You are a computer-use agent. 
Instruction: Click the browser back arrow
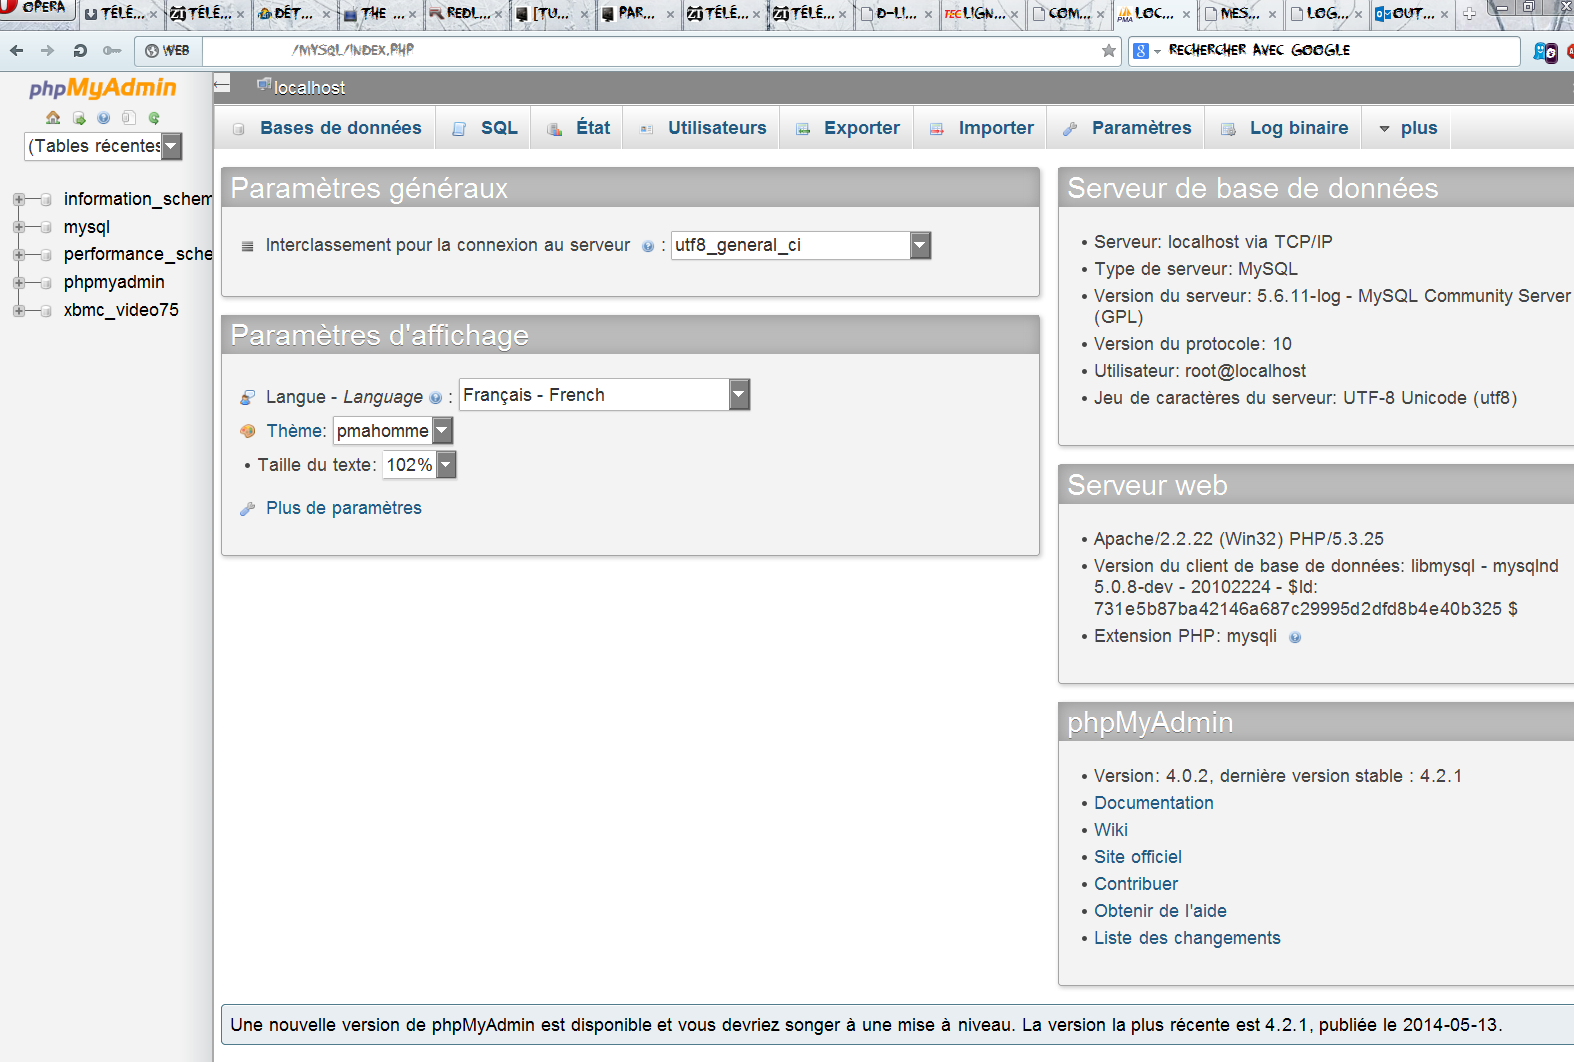[17, 50]
